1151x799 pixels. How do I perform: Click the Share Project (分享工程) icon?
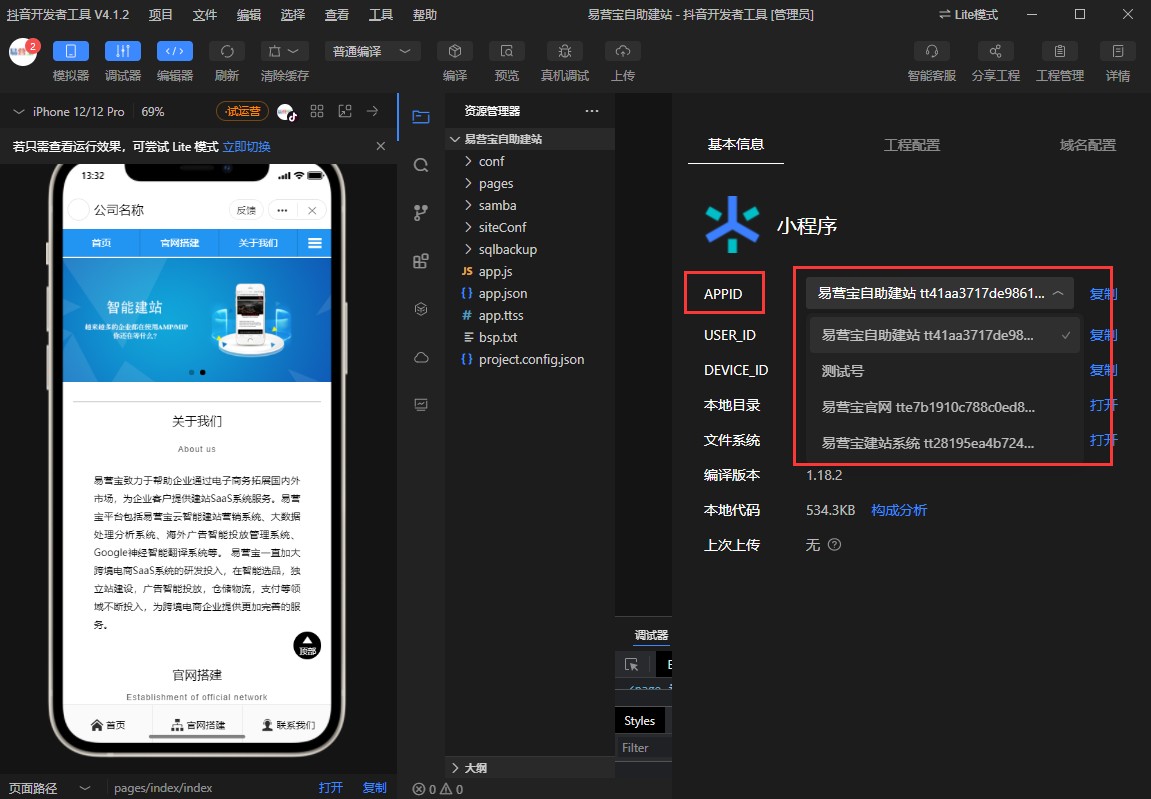pos(995,51)
